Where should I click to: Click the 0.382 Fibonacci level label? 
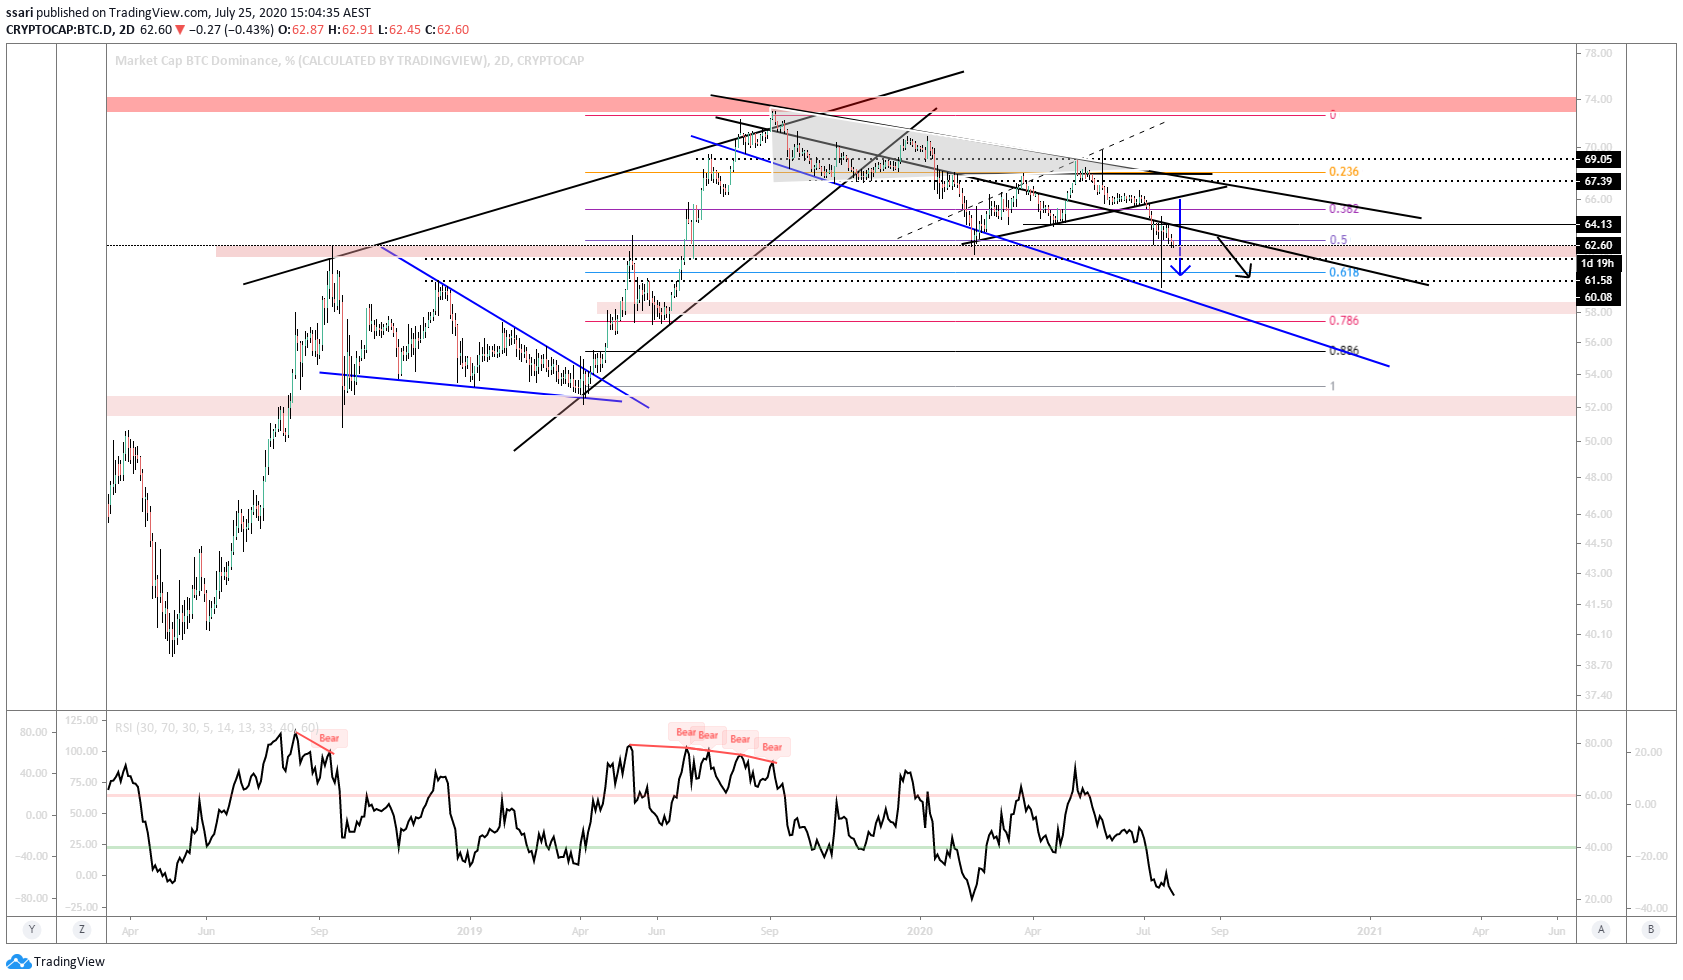pyautogui.click(x=1344, y=209)
